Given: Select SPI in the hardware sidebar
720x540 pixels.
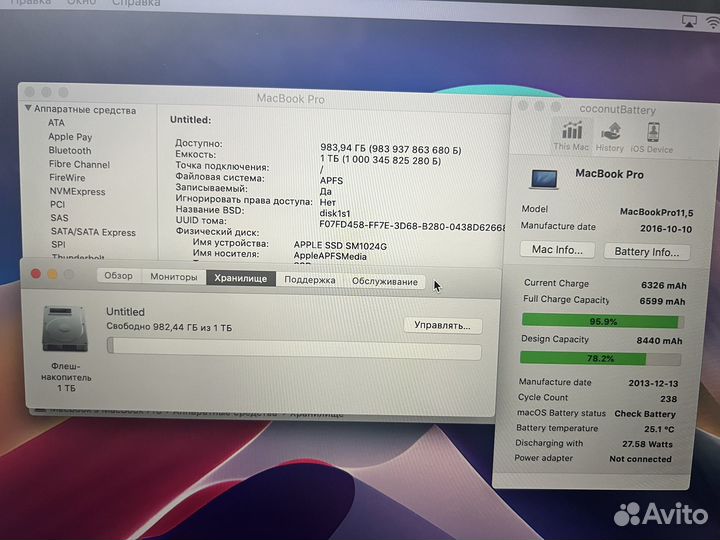Looking at the screenshot, I should click(58, 244).
